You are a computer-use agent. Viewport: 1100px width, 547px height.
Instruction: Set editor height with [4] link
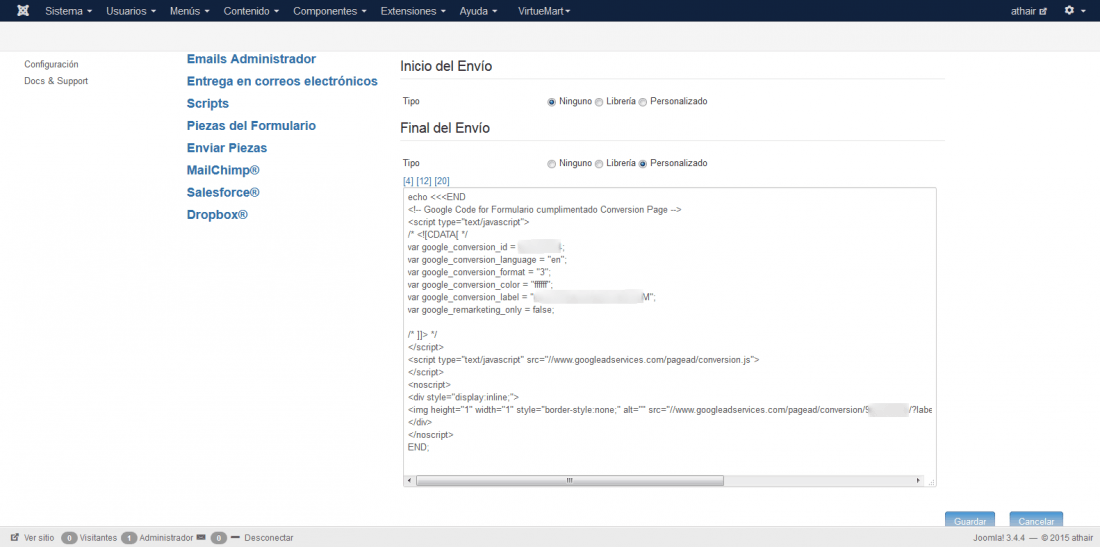(x=408, y=181)
